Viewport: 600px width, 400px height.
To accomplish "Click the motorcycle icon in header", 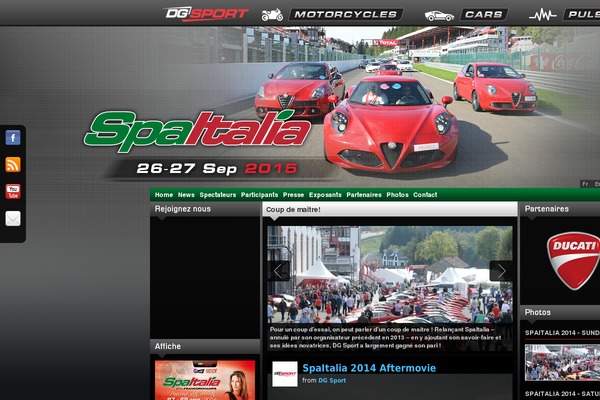I will tap(272, 15).
